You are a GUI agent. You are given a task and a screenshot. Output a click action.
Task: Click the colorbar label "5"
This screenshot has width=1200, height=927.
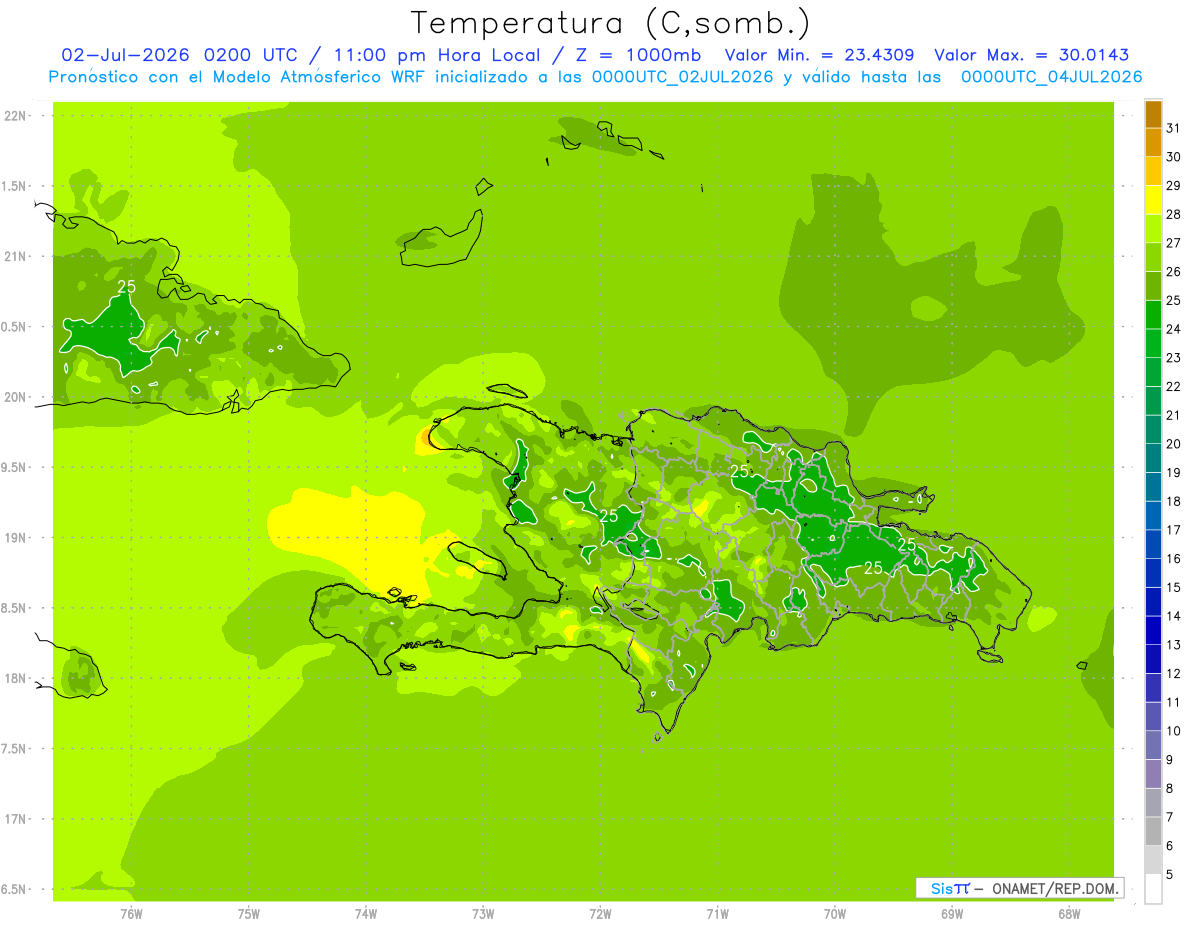tap(1170, 875)
